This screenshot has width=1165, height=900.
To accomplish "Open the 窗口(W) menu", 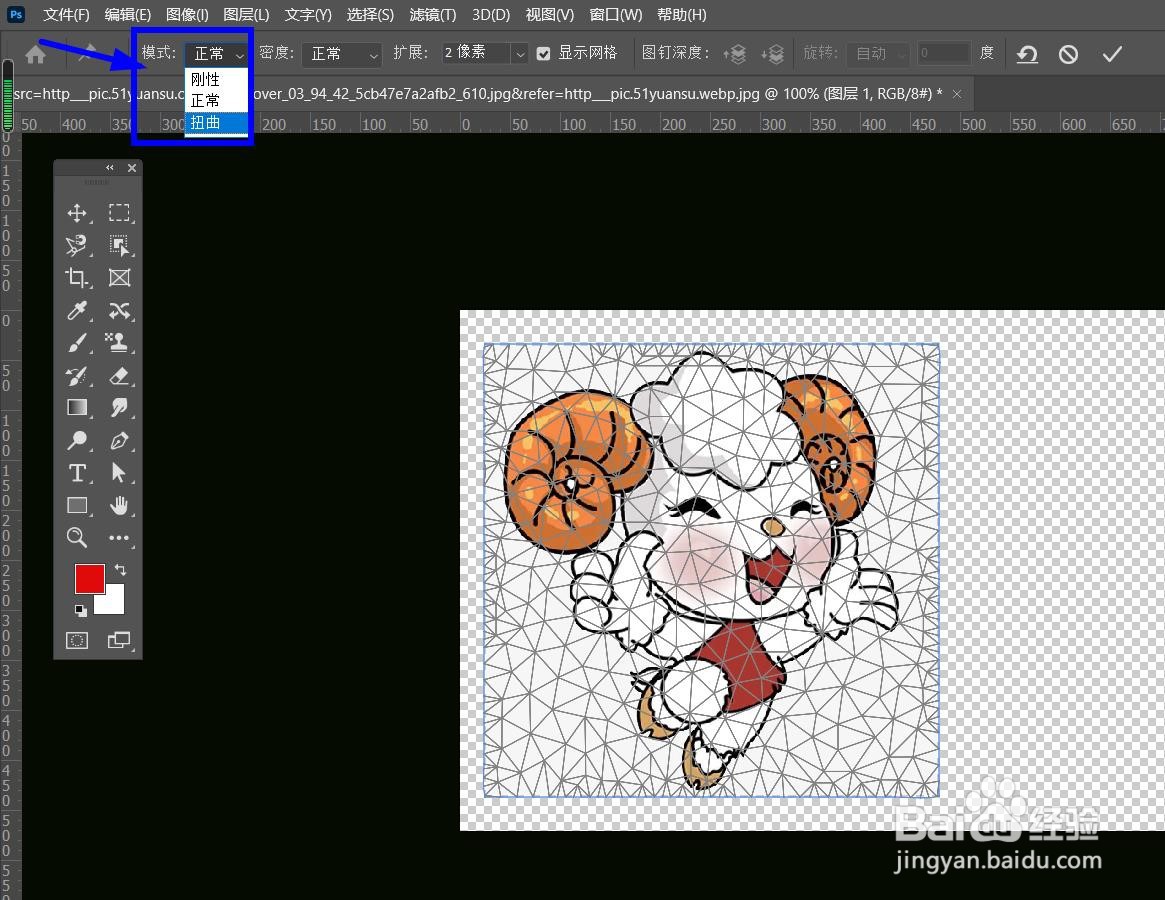I will (616, 15).
